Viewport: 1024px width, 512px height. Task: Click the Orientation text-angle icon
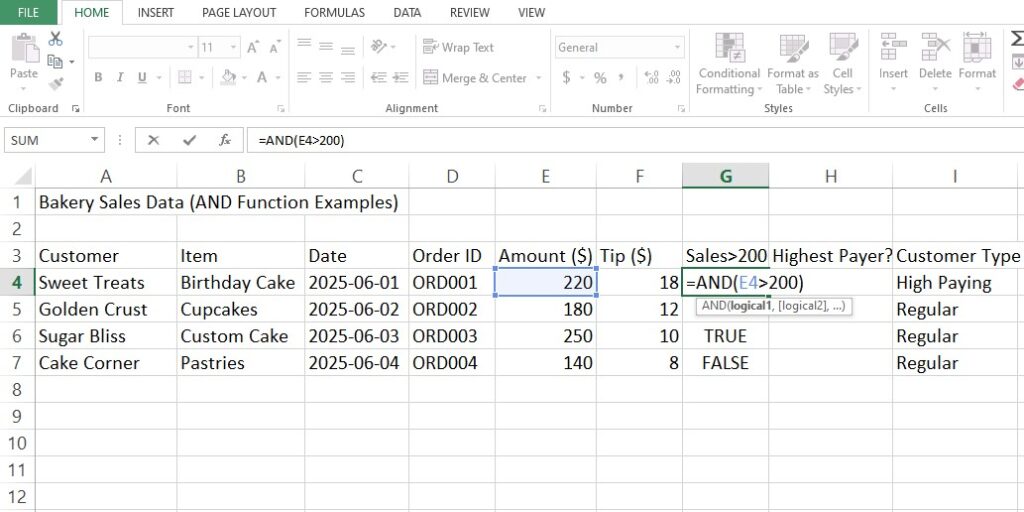379,47
